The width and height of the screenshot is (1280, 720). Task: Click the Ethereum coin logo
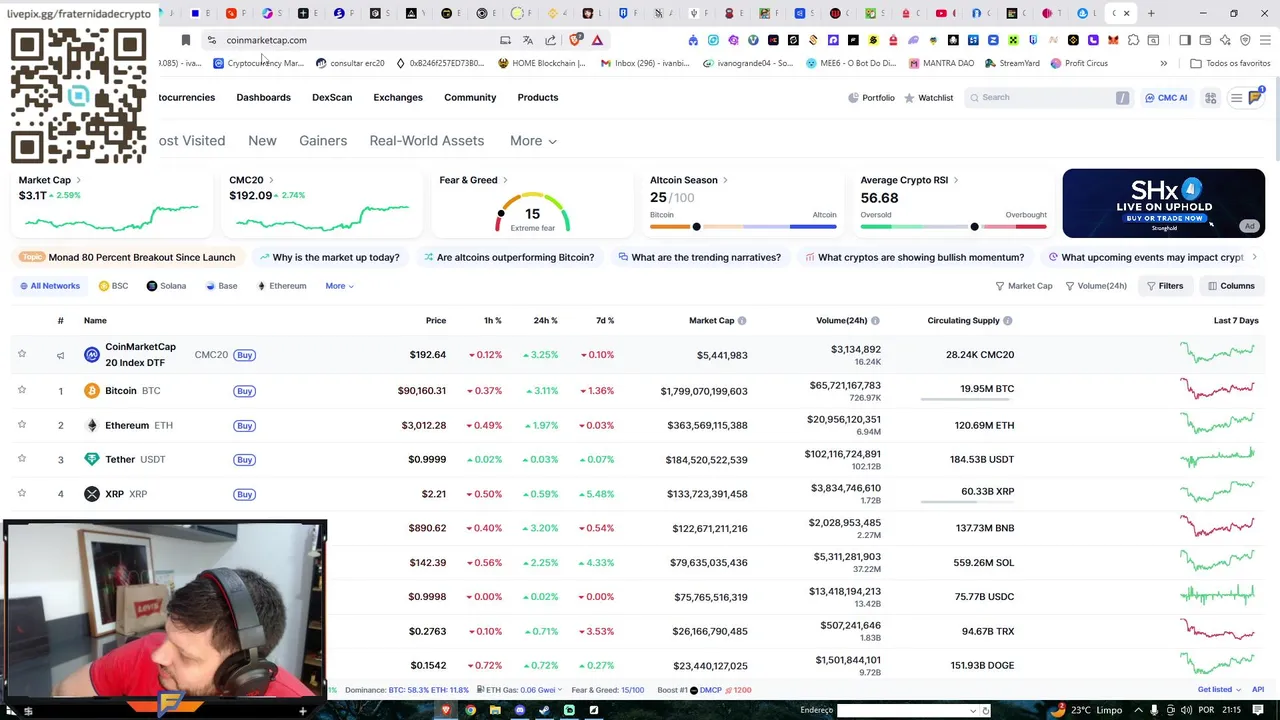pos(92,425)
